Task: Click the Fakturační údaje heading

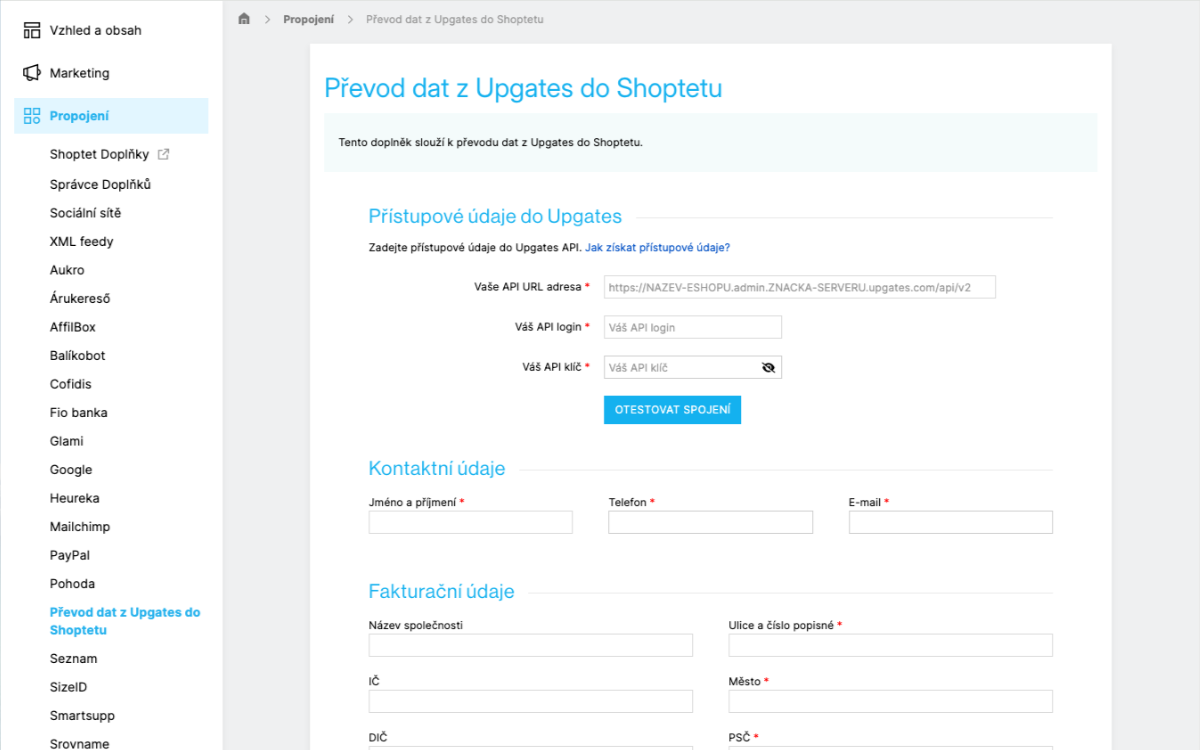Action: tap(441, 591)
